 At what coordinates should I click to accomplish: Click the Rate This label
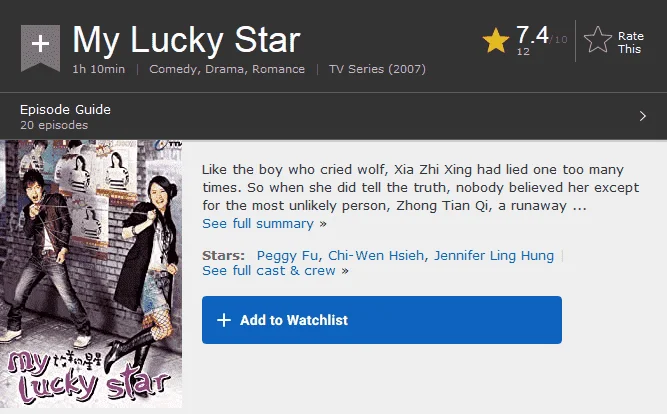[x=630, y=43]
